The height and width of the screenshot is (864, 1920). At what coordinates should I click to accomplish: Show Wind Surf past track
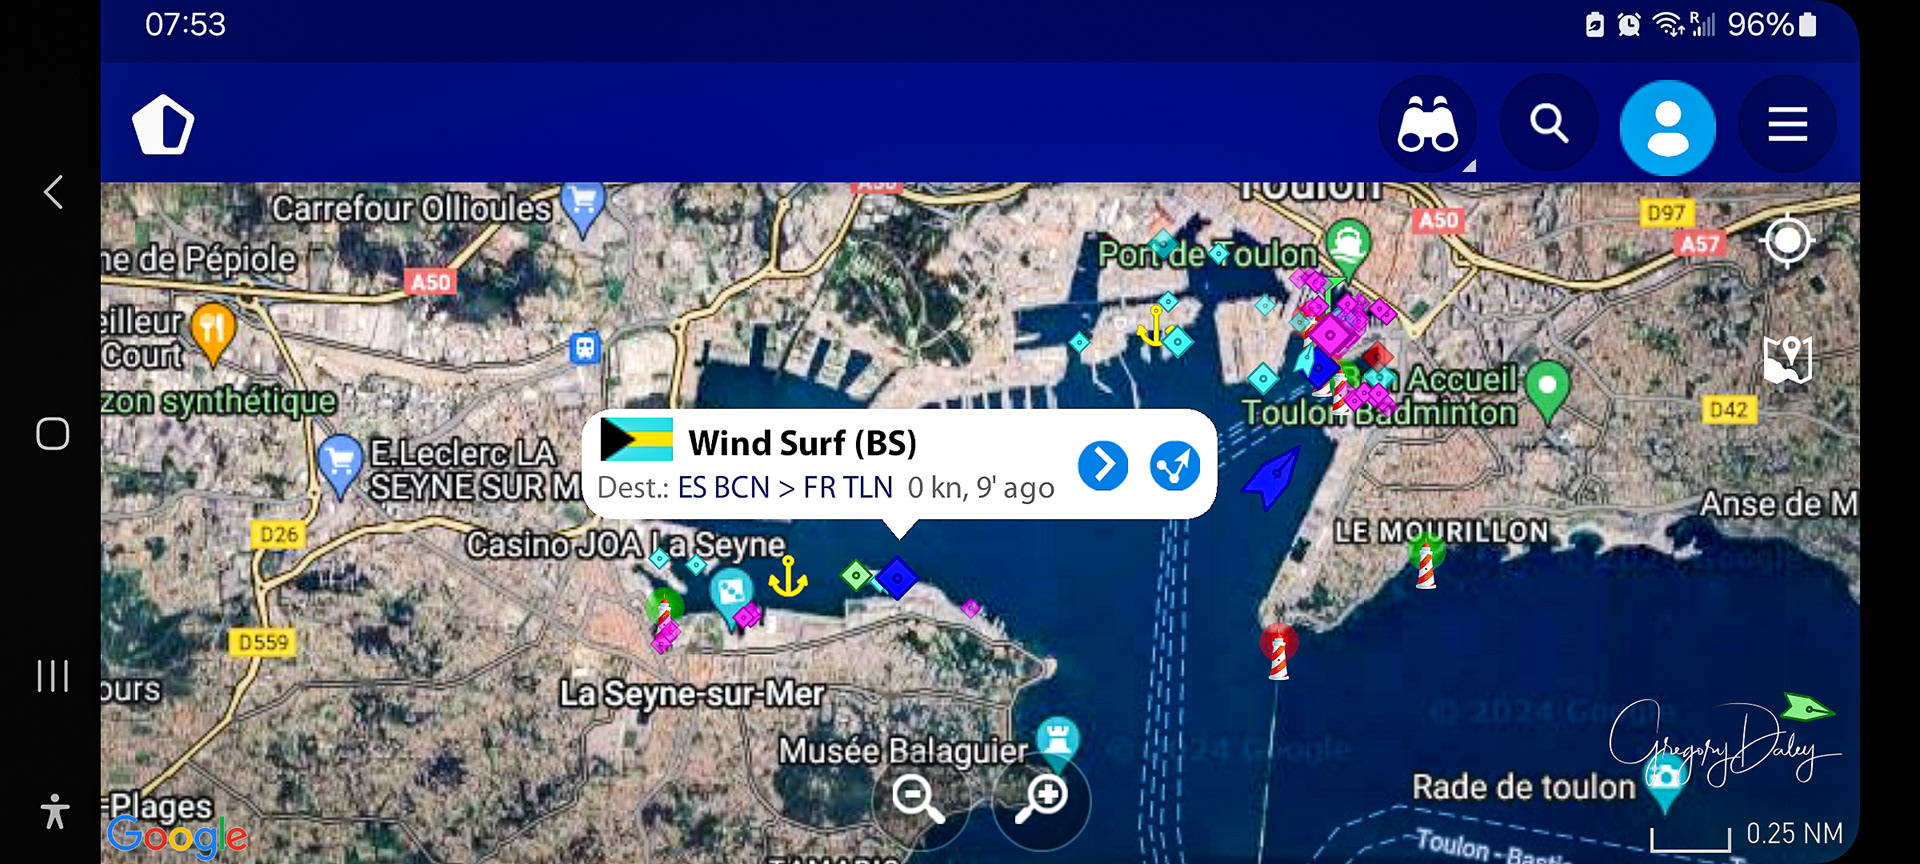pyautogui.click(x=1175, y=465)
